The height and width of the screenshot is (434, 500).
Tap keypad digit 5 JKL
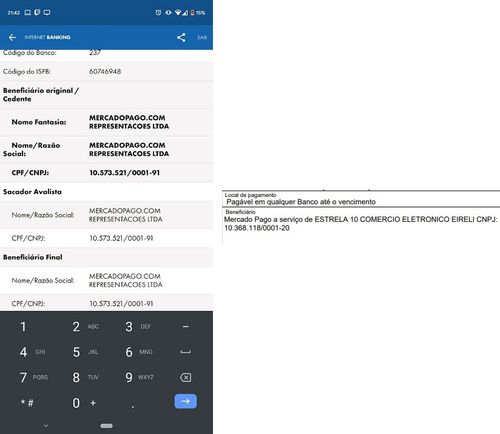tap(85, 352)
